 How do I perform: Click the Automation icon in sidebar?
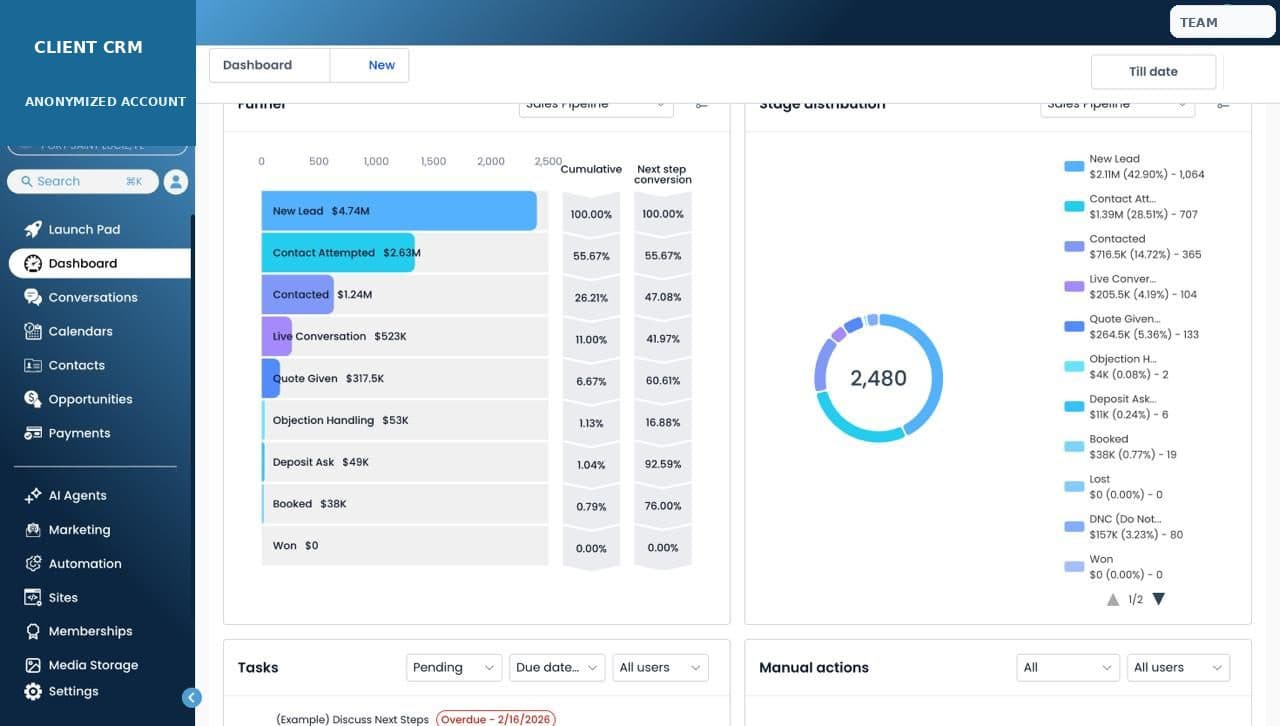tap(33, 563)
